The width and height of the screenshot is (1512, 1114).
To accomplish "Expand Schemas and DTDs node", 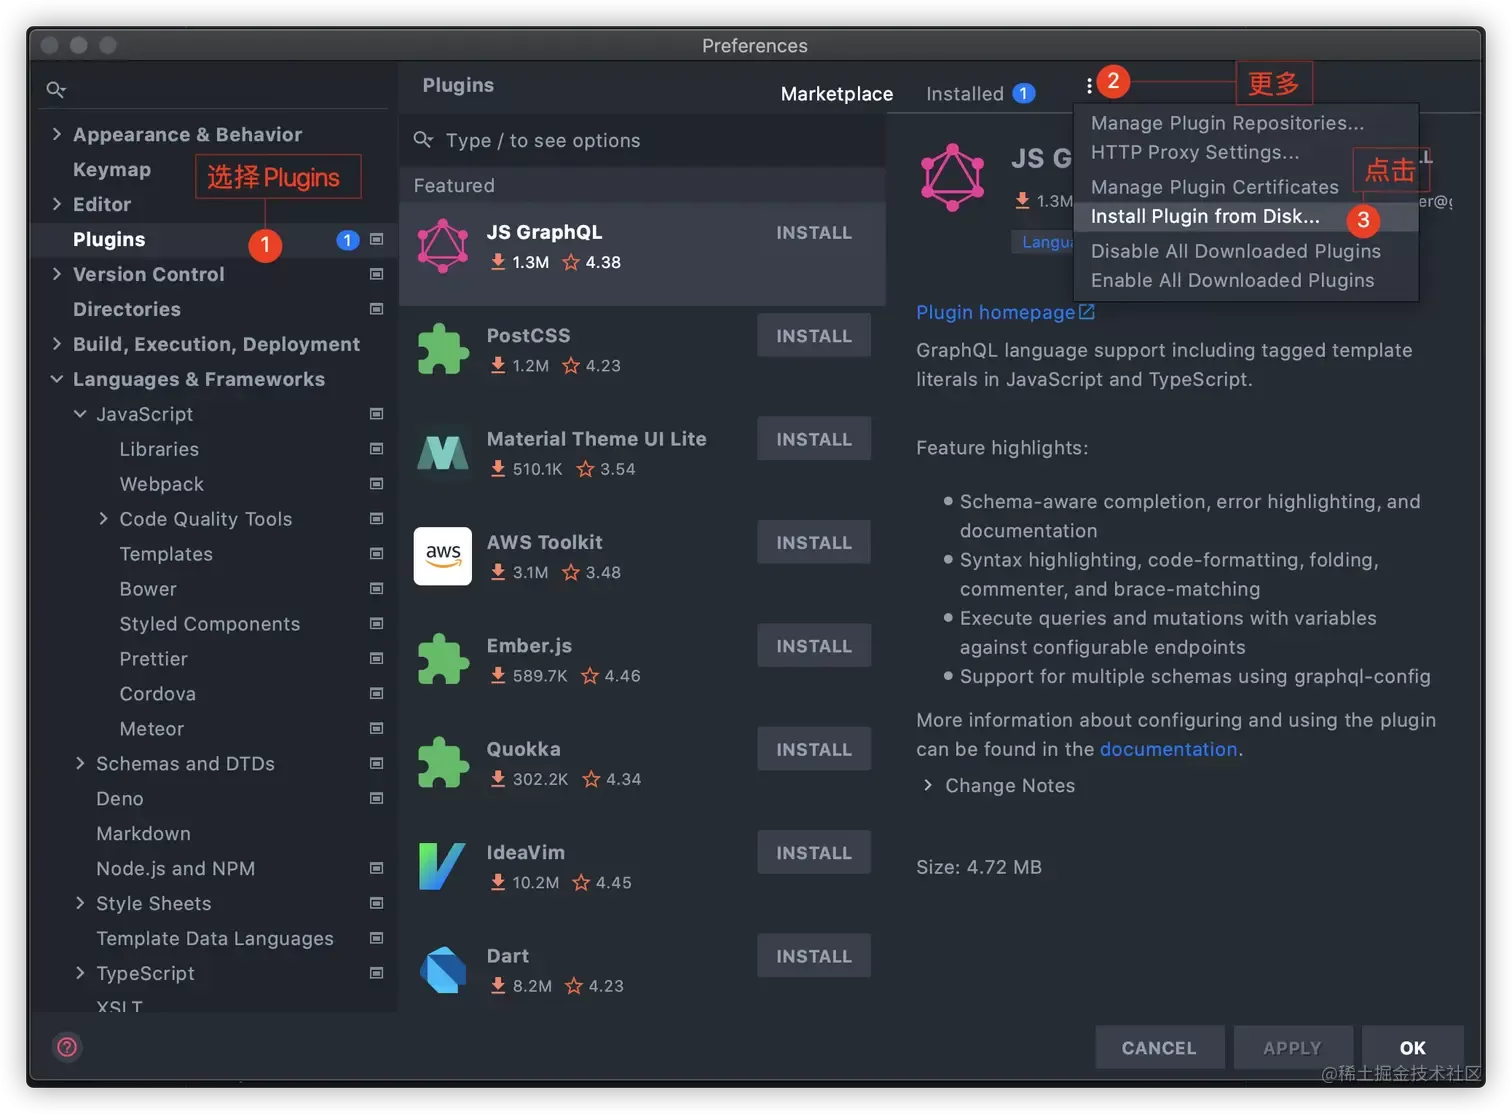I will pyautogui.click(x=80, y=763).
